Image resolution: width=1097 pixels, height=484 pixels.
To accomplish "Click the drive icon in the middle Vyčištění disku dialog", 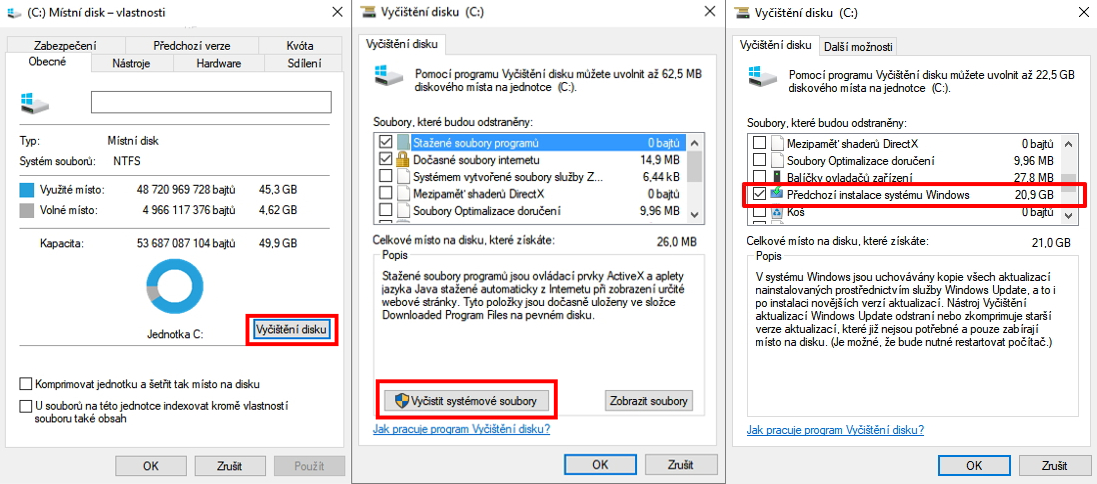I will click(x=385, y=77).
